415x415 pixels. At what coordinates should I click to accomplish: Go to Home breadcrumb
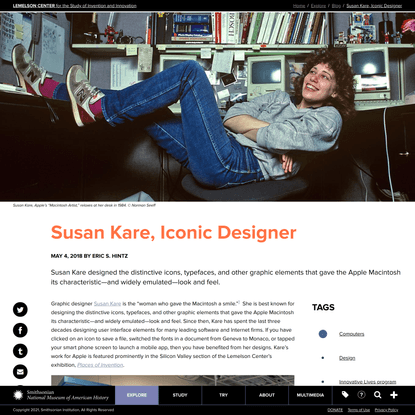pyautogui.click(x=299, y=6)
